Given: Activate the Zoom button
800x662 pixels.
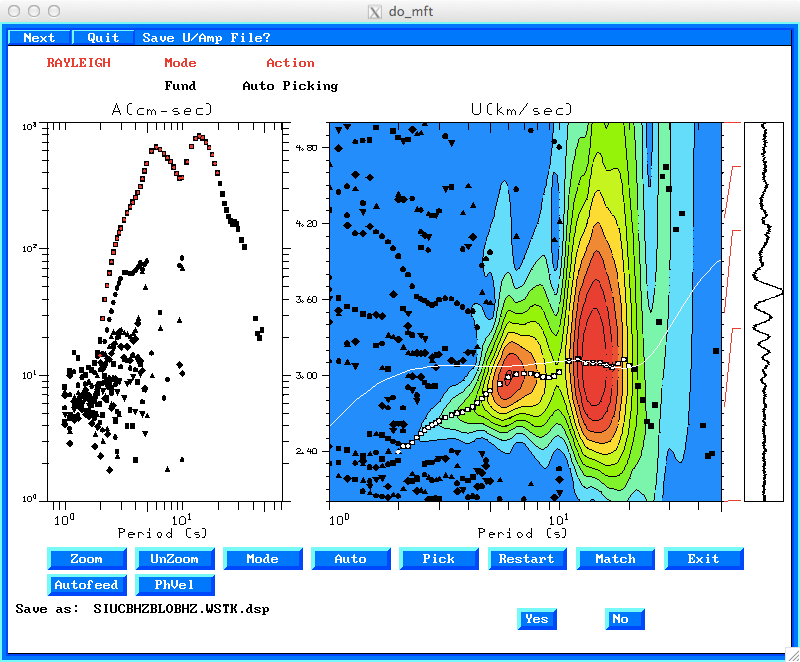Looking at the screenshot, I should click(x=87, y=559).
